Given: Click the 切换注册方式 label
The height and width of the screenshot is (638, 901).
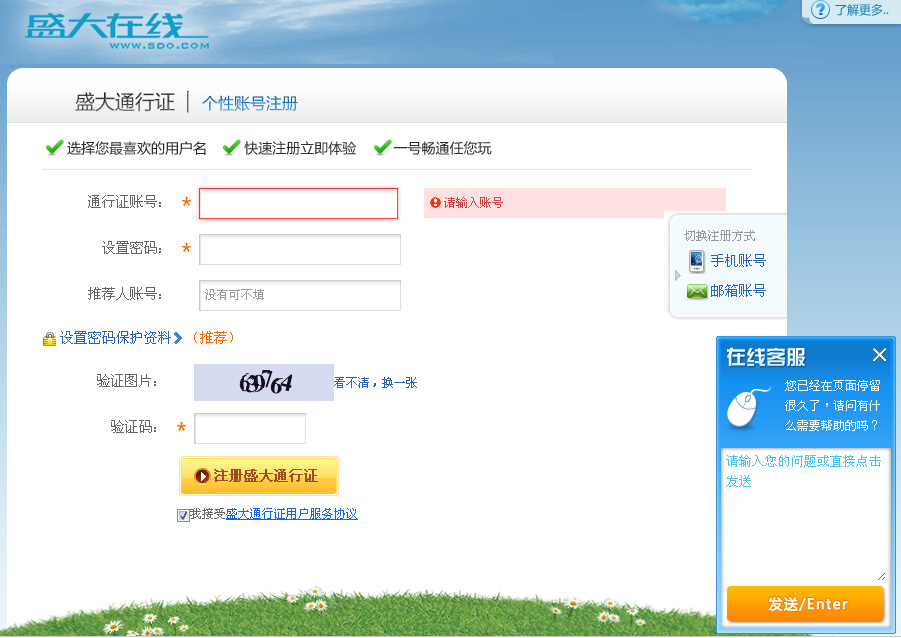Looking at the screenshot, I should pyautogui.click(x=719, y=236).
